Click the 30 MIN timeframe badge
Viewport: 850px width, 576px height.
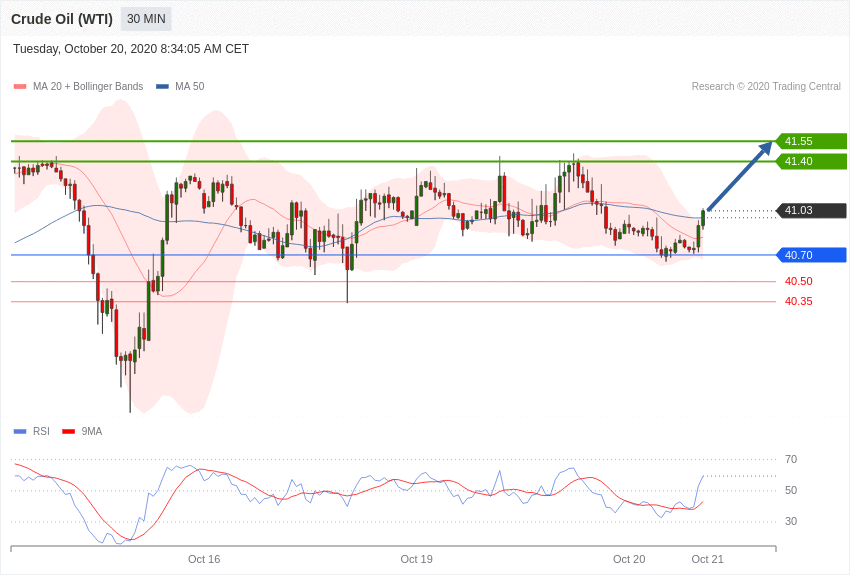(x=146, y=19)
